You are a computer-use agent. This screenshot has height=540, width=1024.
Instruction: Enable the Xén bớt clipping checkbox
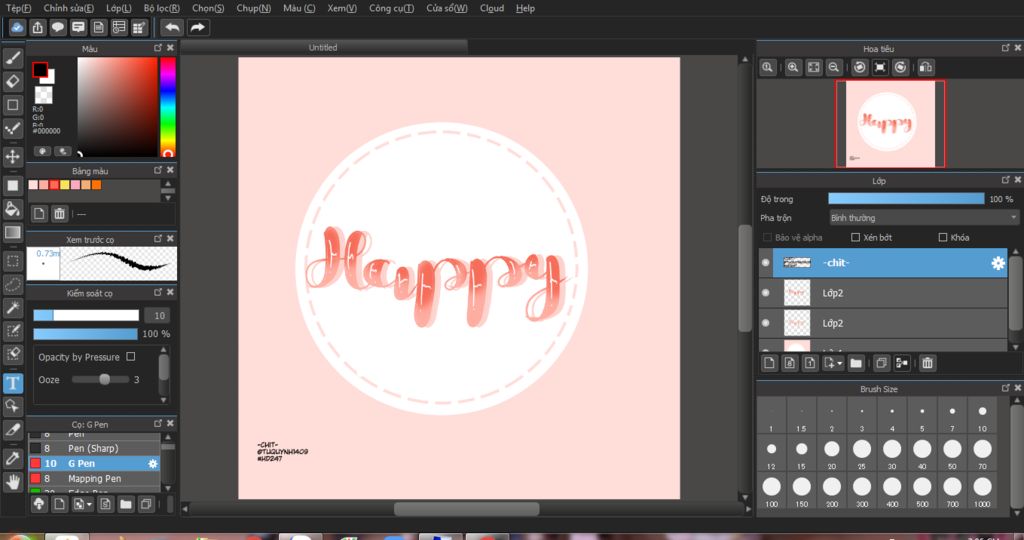tap(856, 238)
